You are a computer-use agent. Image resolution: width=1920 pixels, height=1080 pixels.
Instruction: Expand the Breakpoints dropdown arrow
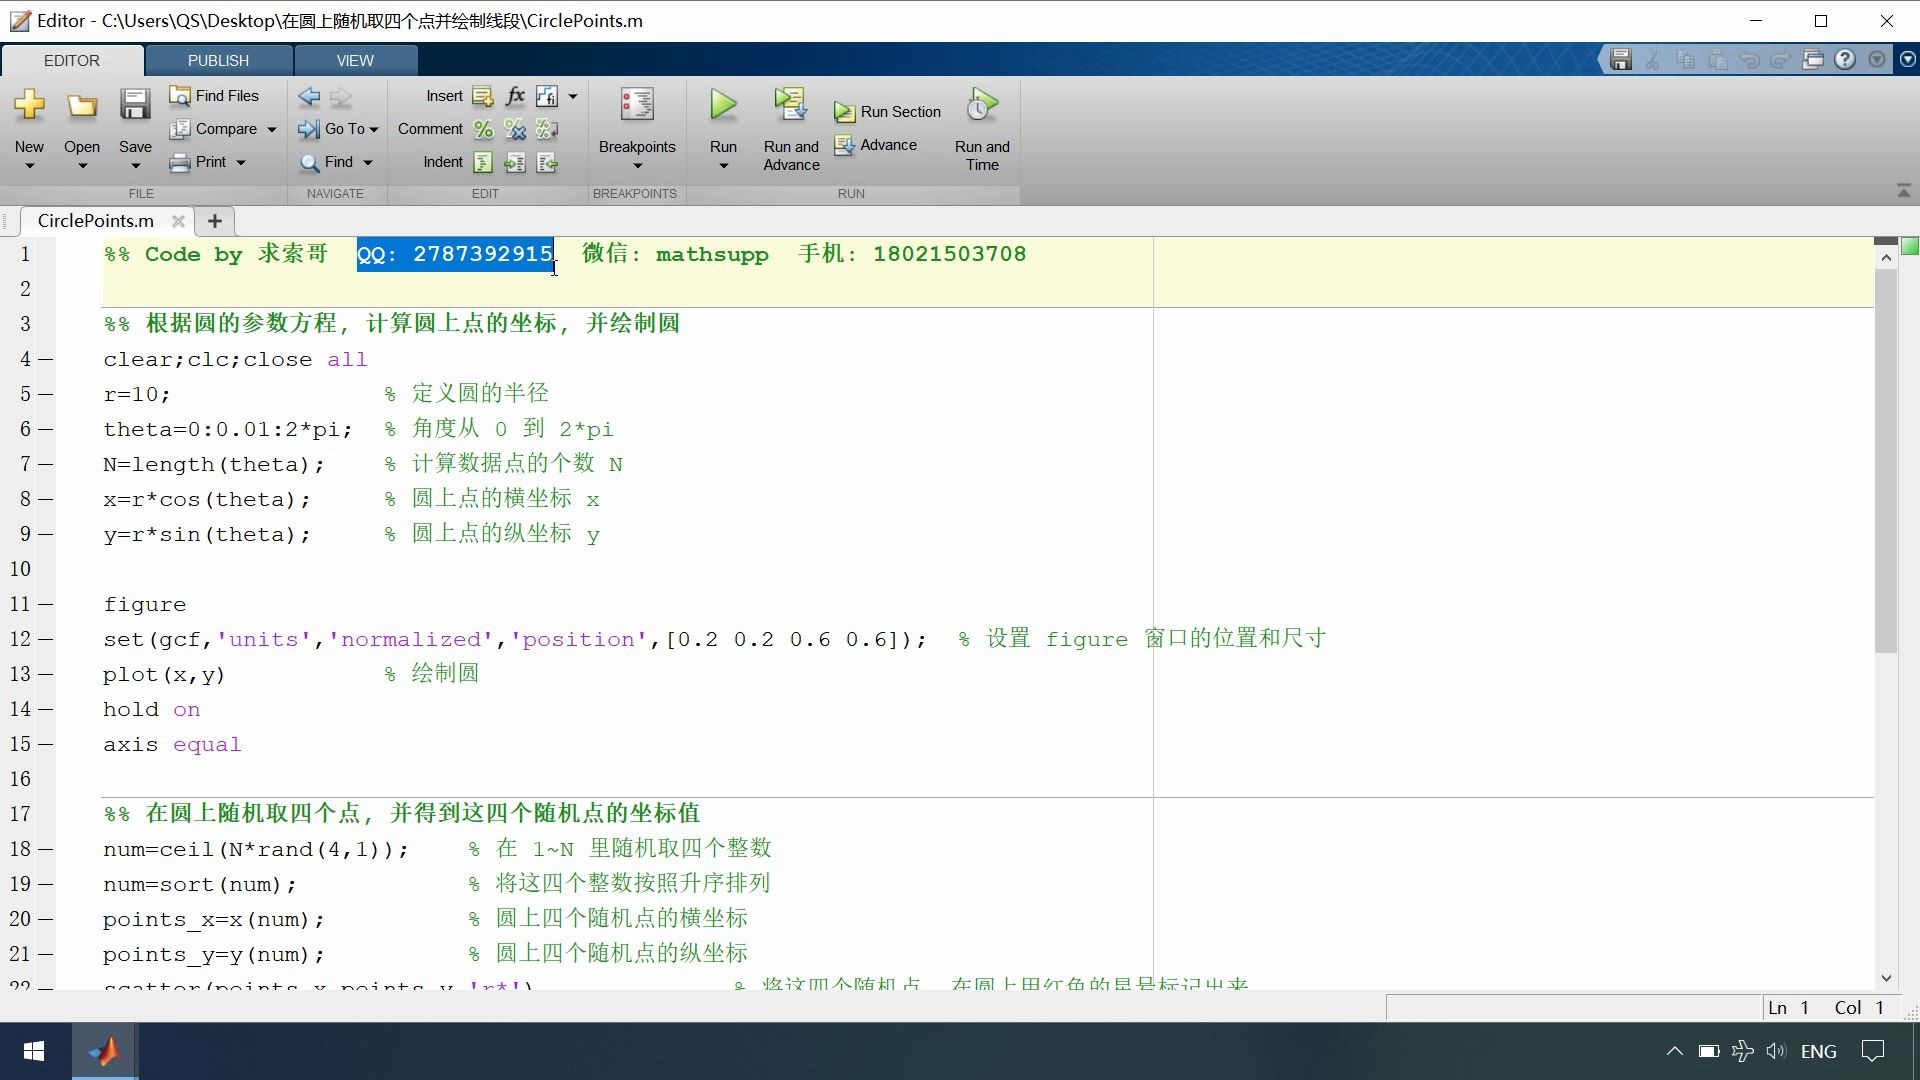637,166
